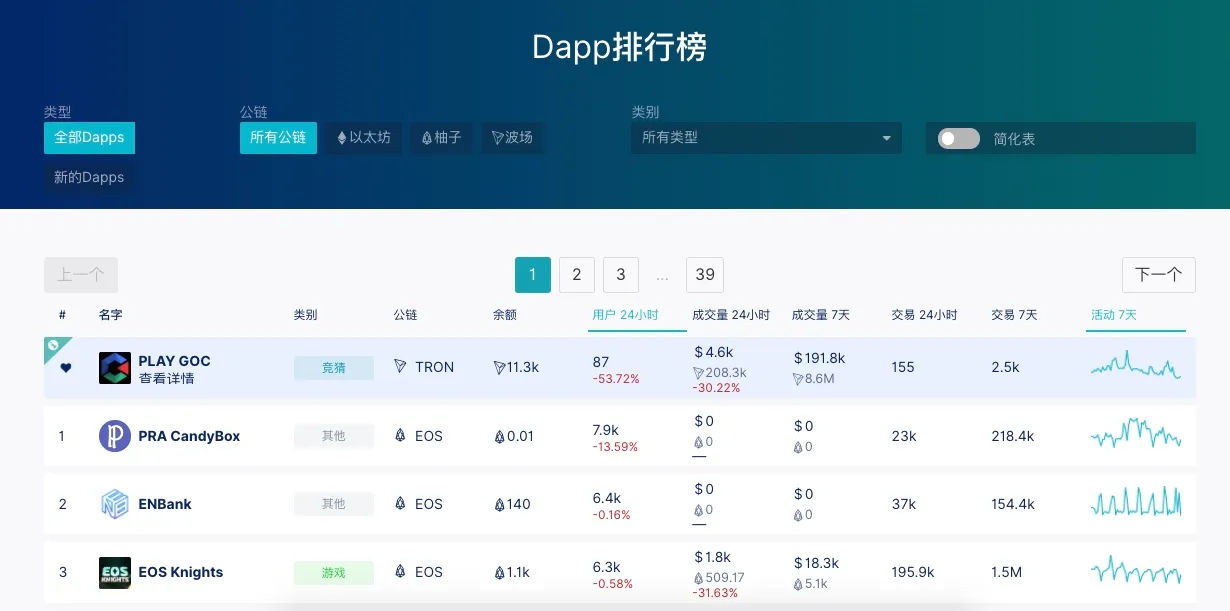1230x611 pixels.
Task: Click the $18.3k seven-day volume
Action: pos(816,563)
